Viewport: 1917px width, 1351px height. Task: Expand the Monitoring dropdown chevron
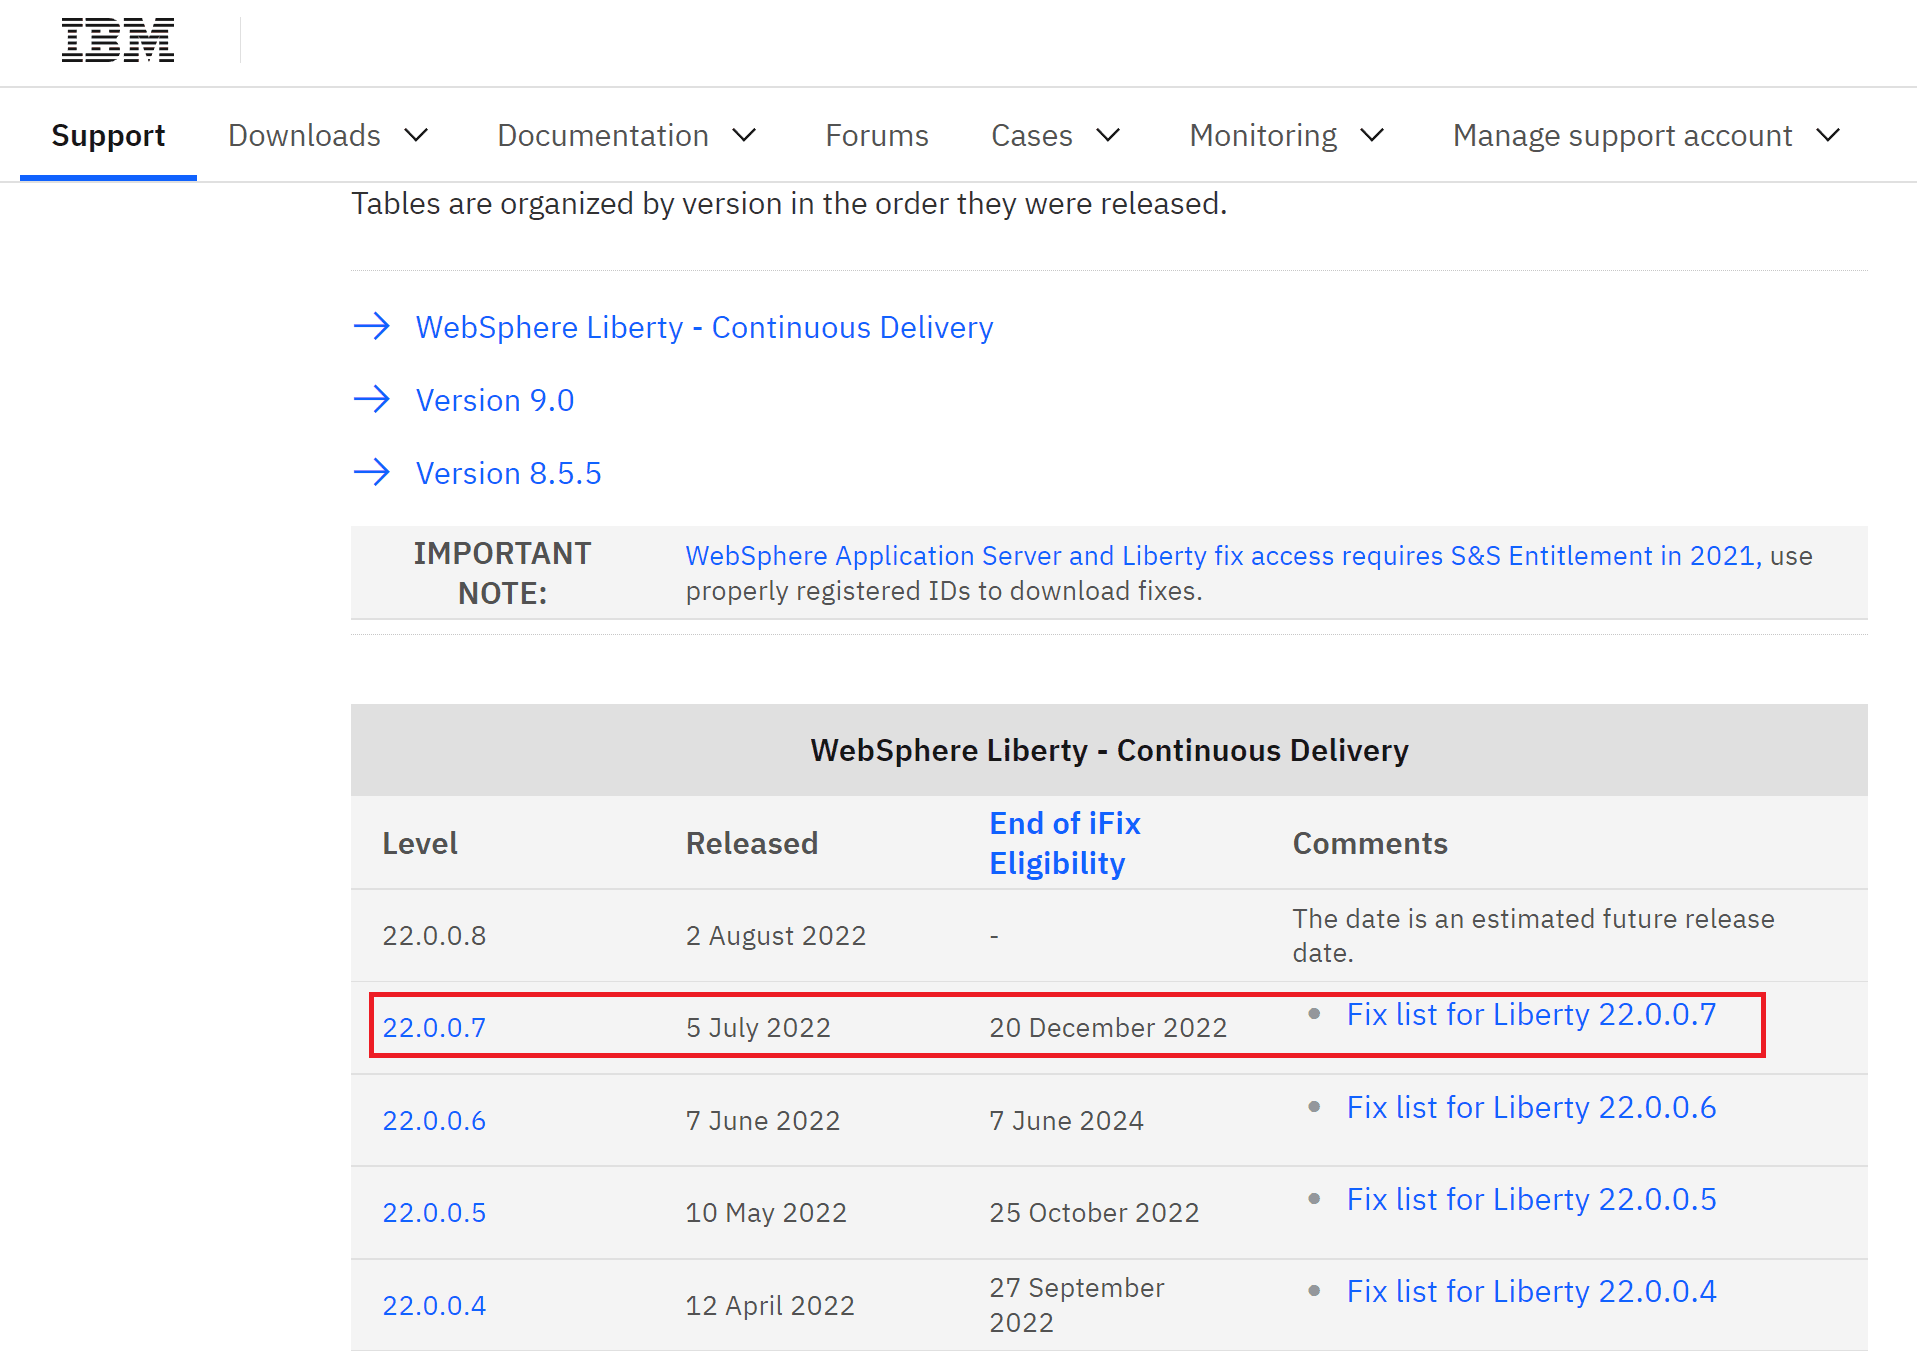[1373, 135]
